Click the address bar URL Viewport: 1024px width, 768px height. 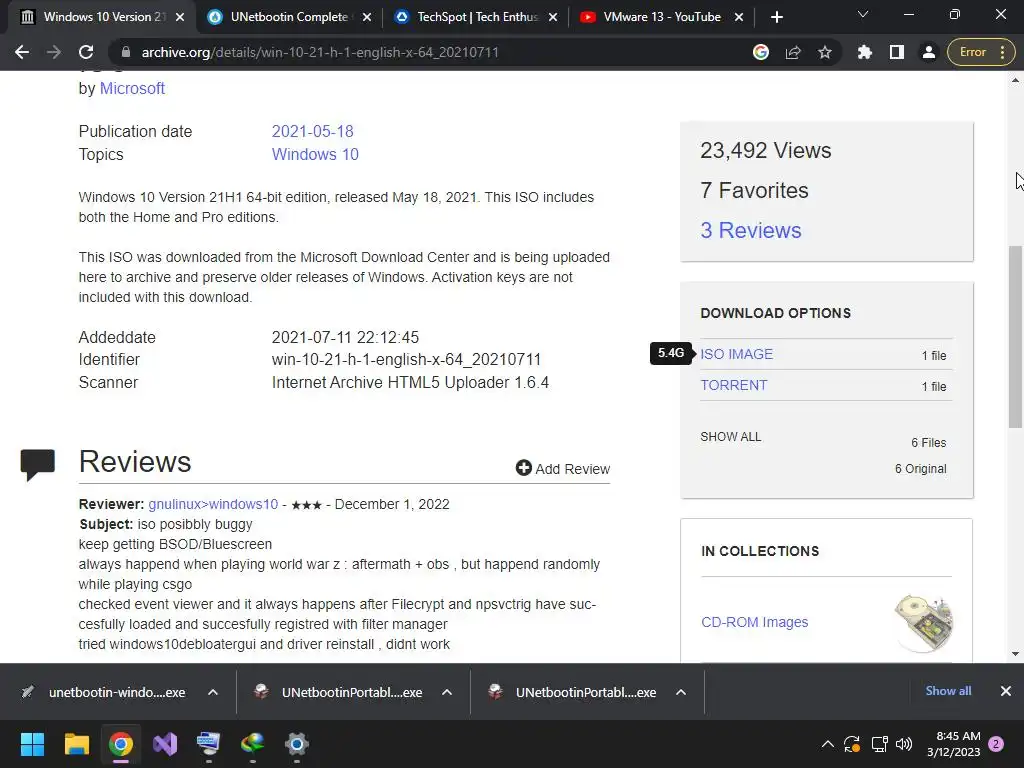(x=320, y=52)
